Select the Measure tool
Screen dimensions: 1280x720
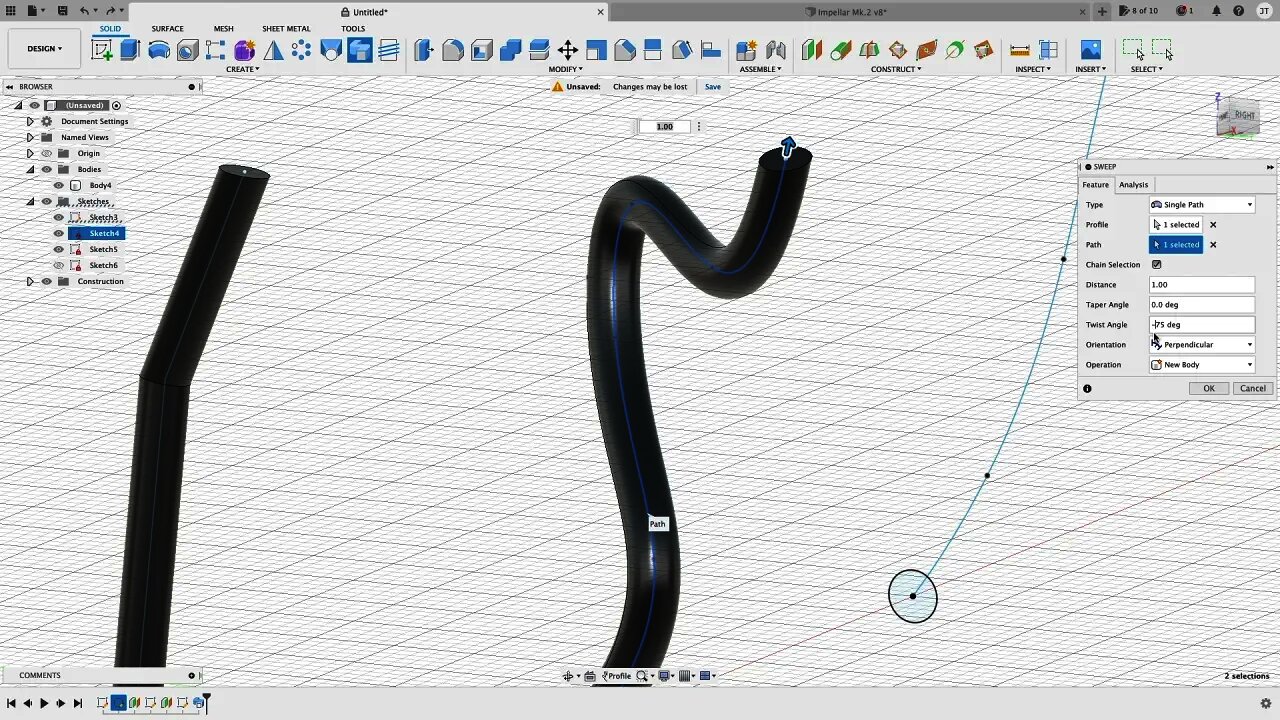click(x=1020, y=49)
